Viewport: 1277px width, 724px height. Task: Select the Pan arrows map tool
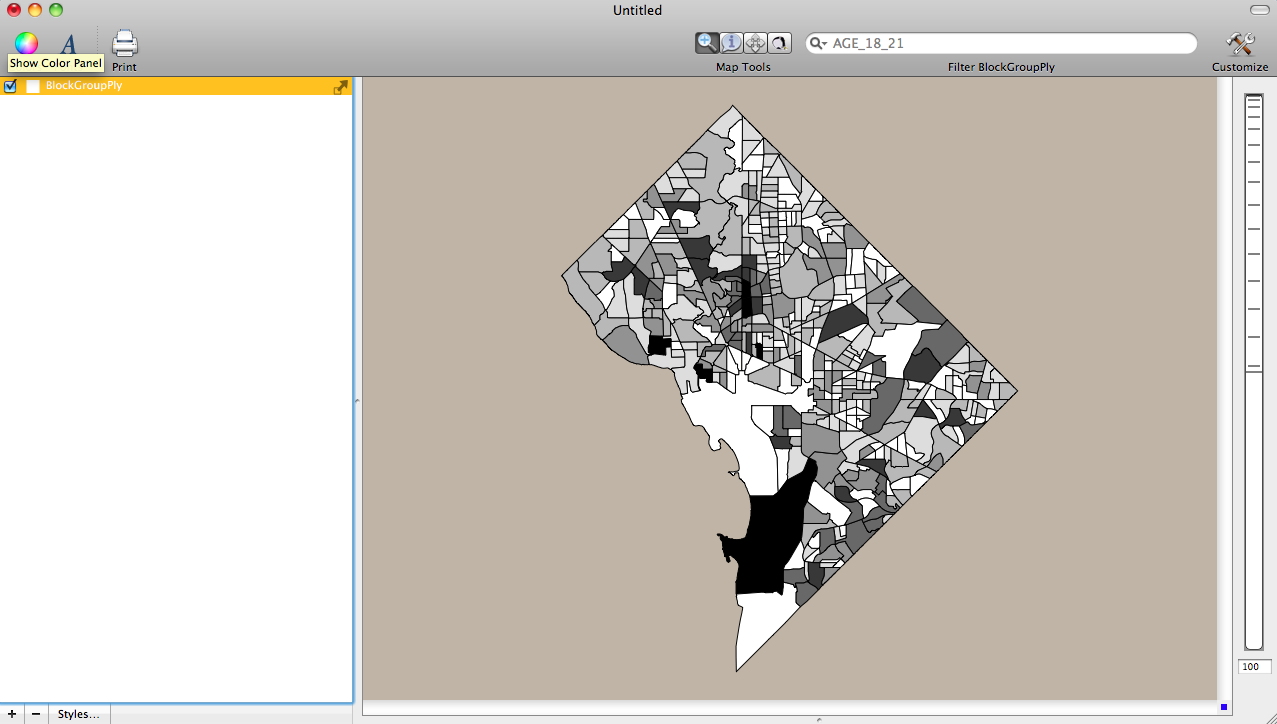[x=755, y=42]
